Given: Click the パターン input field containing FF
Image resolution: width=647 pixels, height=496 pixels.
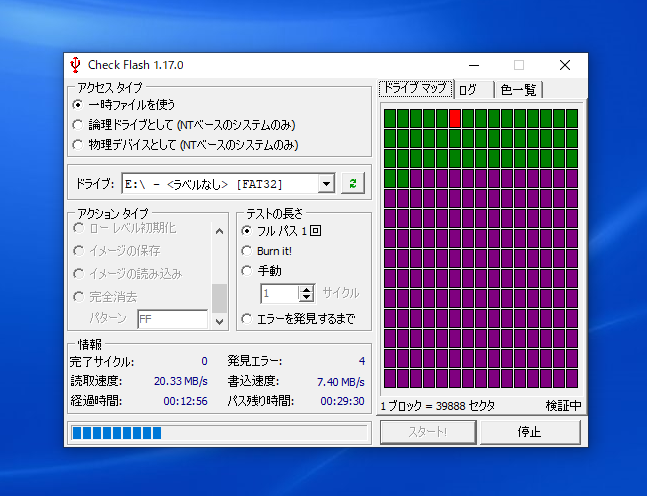Looking at the screenshot, I should click(x=172, y=319).
